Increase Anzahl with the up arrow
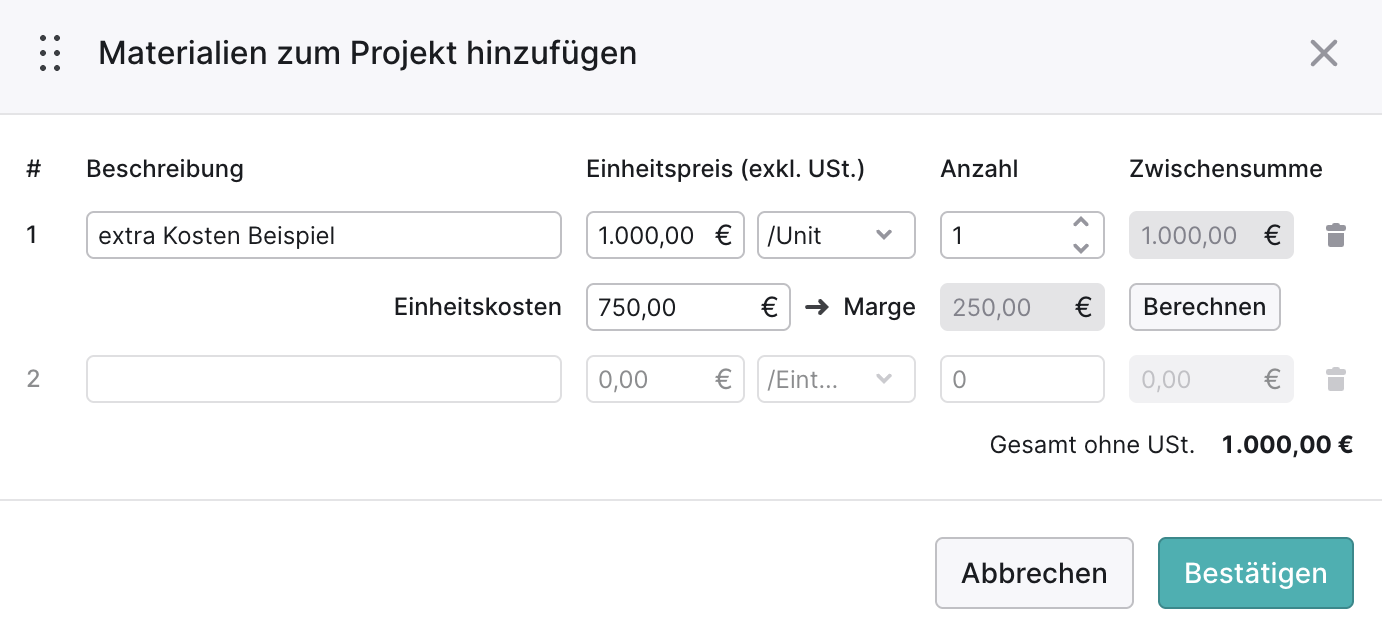The height and width of the screenshot is (642, 1382). (1081, 223)
